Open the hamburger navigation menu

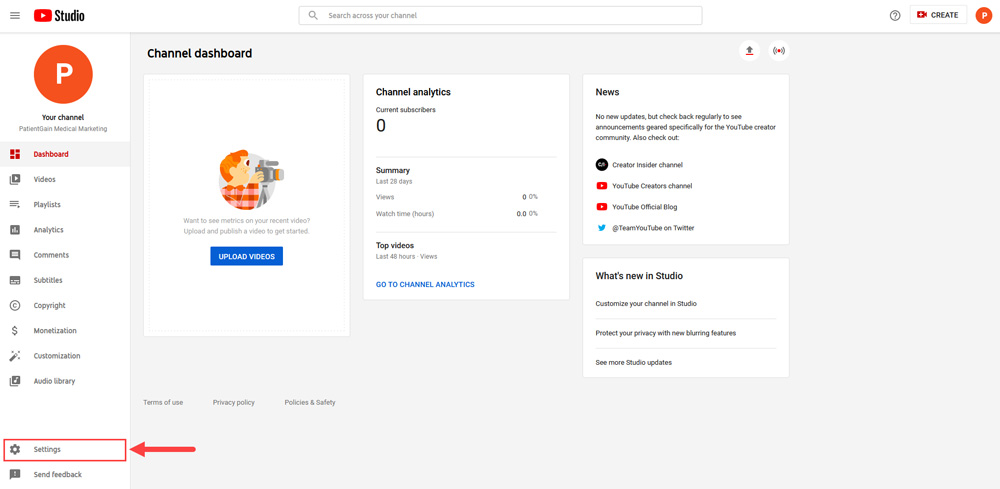click(x=15, y=15)
